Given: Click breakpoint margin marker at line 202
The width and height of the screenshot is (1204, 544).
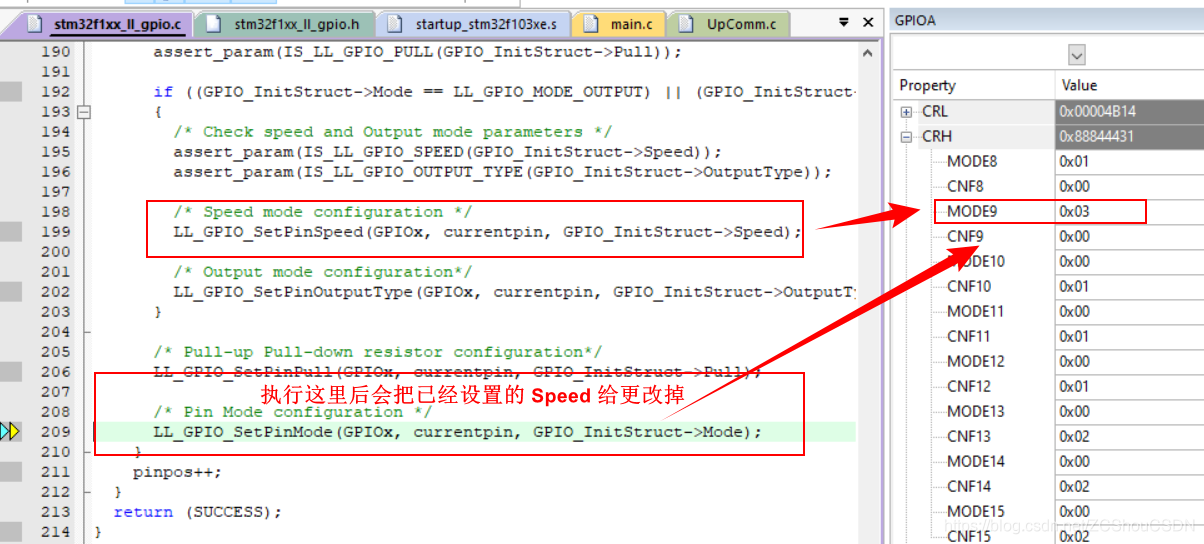Looking at the screenshot, I should [10, 292].
